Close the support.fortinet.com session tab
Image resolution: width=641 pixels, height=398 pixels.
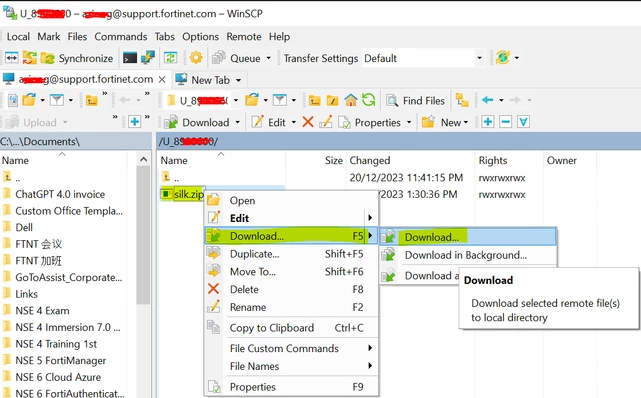coord(162,79)
